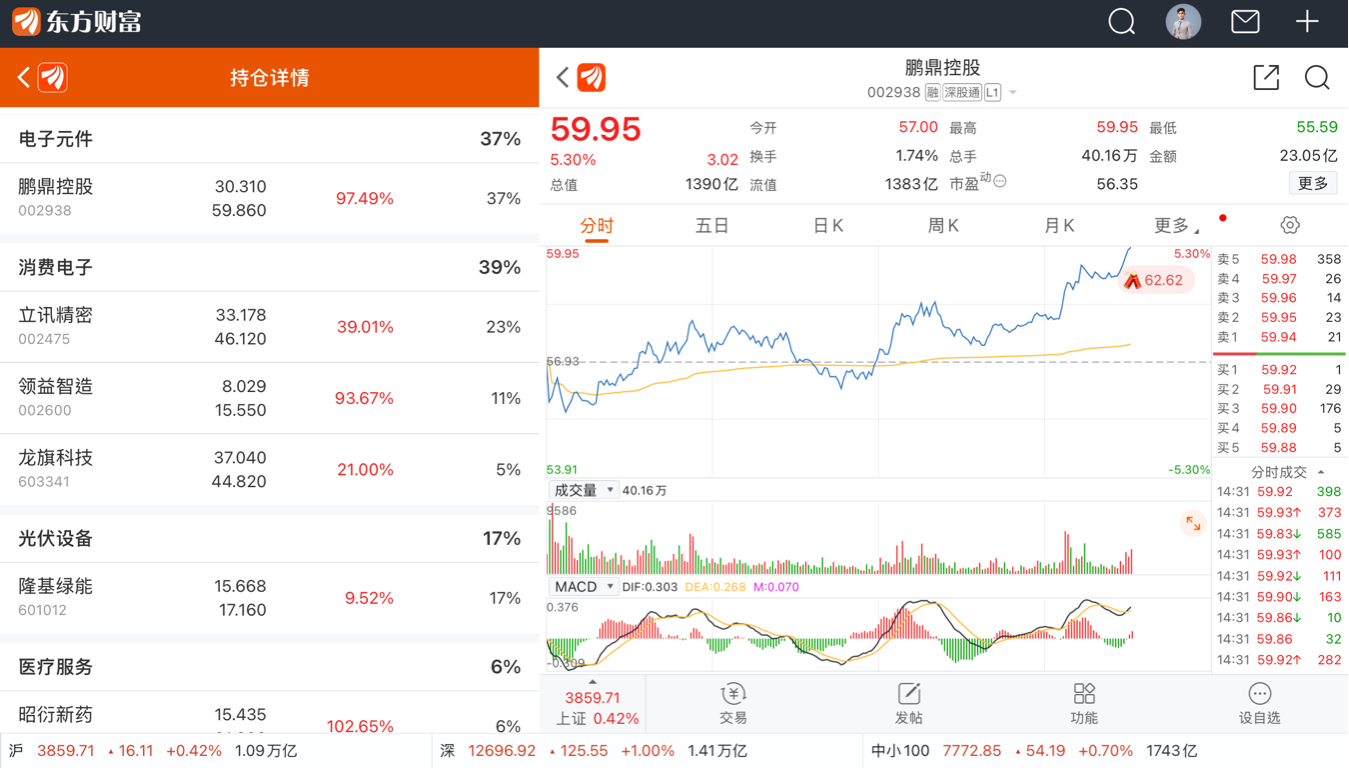Switch to the 周K tab
Viewport: 1349px width, 768px height.
(943, 226)
